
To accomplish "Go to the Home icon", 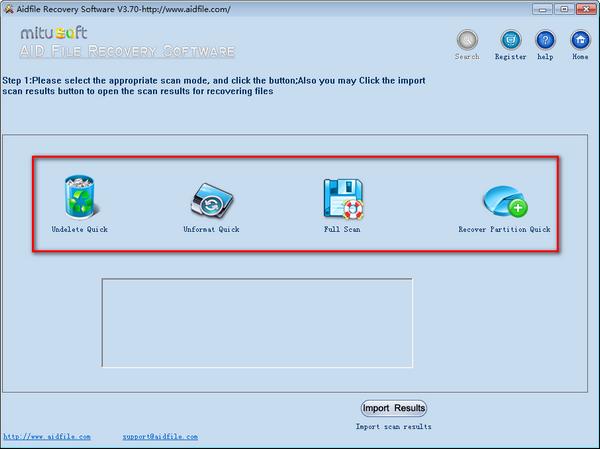I will [580, 40].
